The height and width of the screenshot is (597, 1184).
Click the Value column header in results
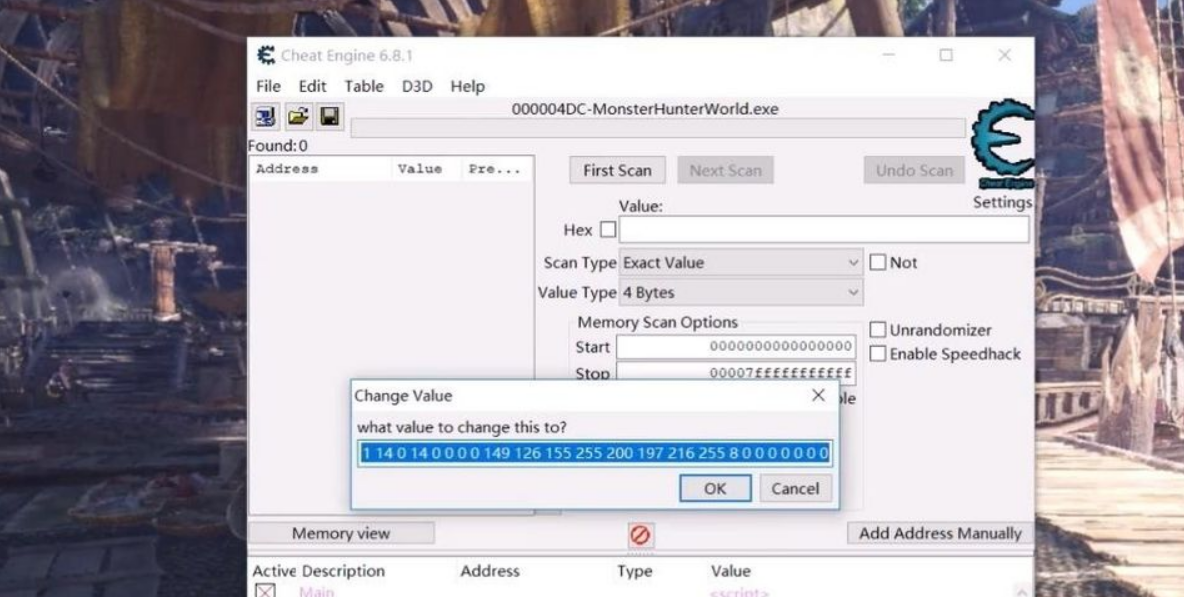click(x=427, y=169)
